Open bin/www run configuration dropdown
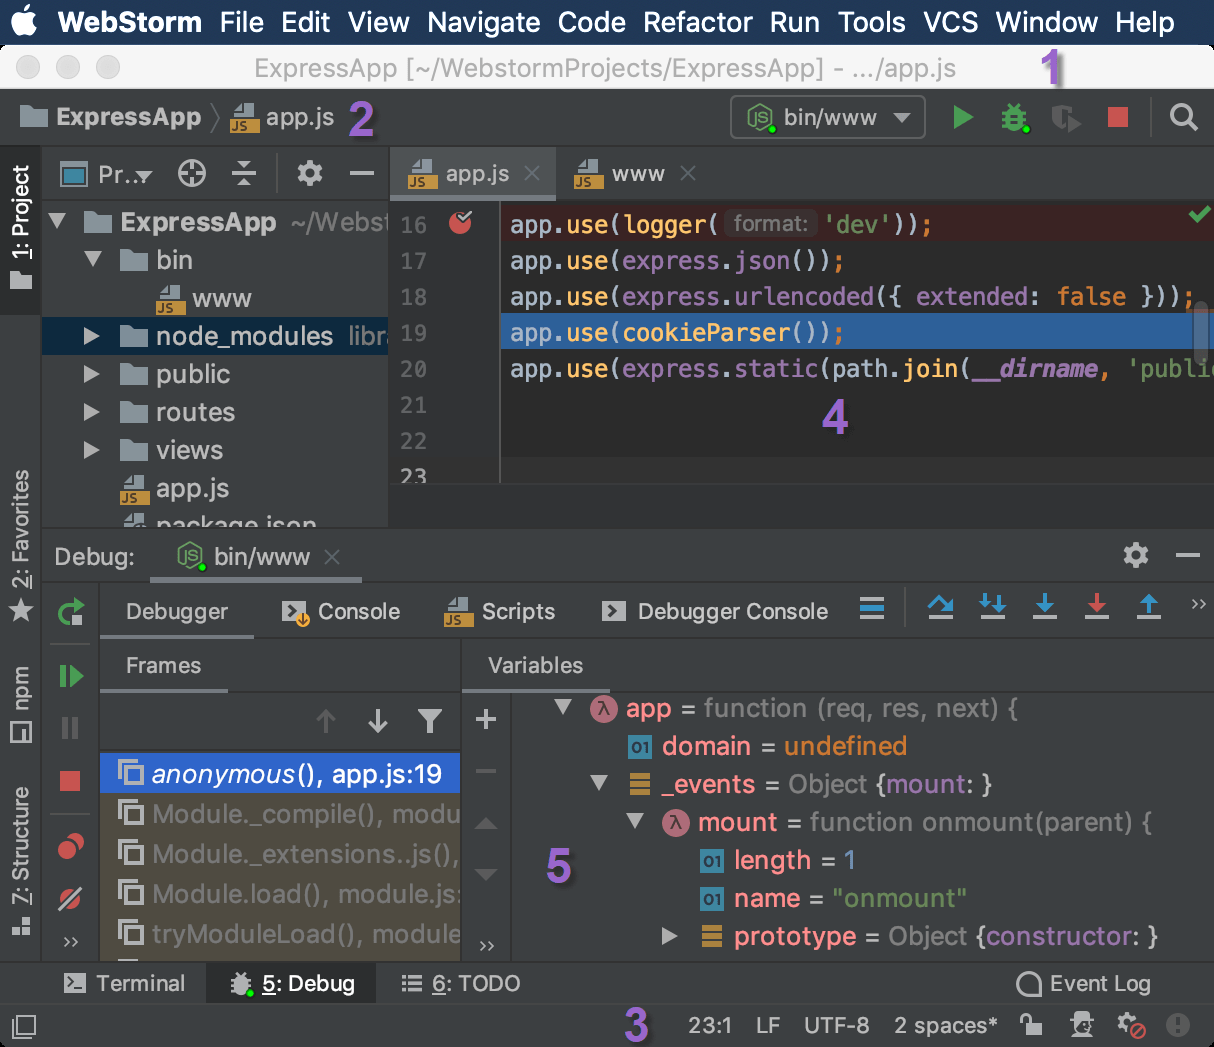The image size is (1214, 1047). pos(828,118)
